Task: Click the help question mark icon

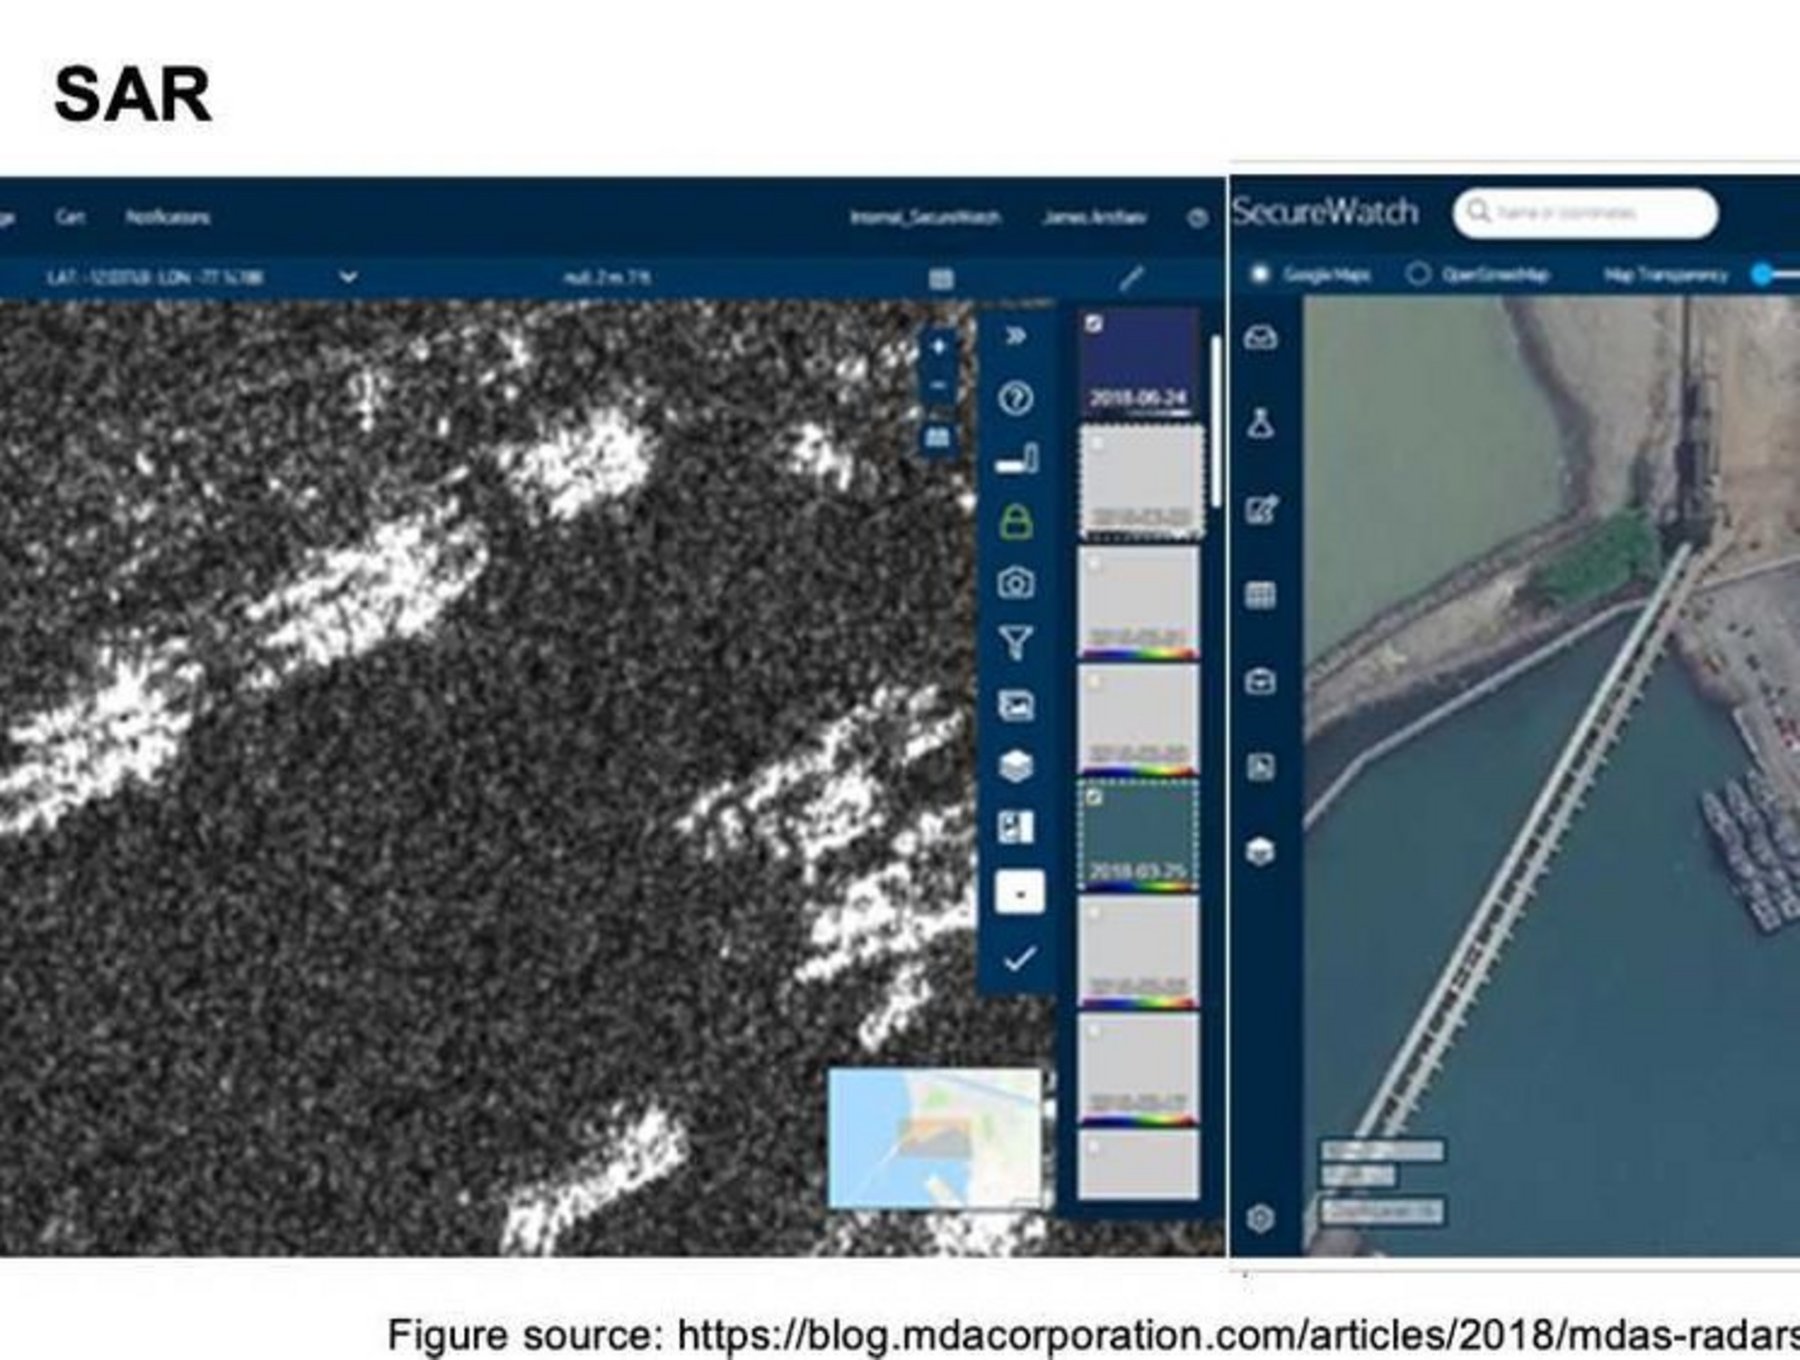Action: (1016, 399)
